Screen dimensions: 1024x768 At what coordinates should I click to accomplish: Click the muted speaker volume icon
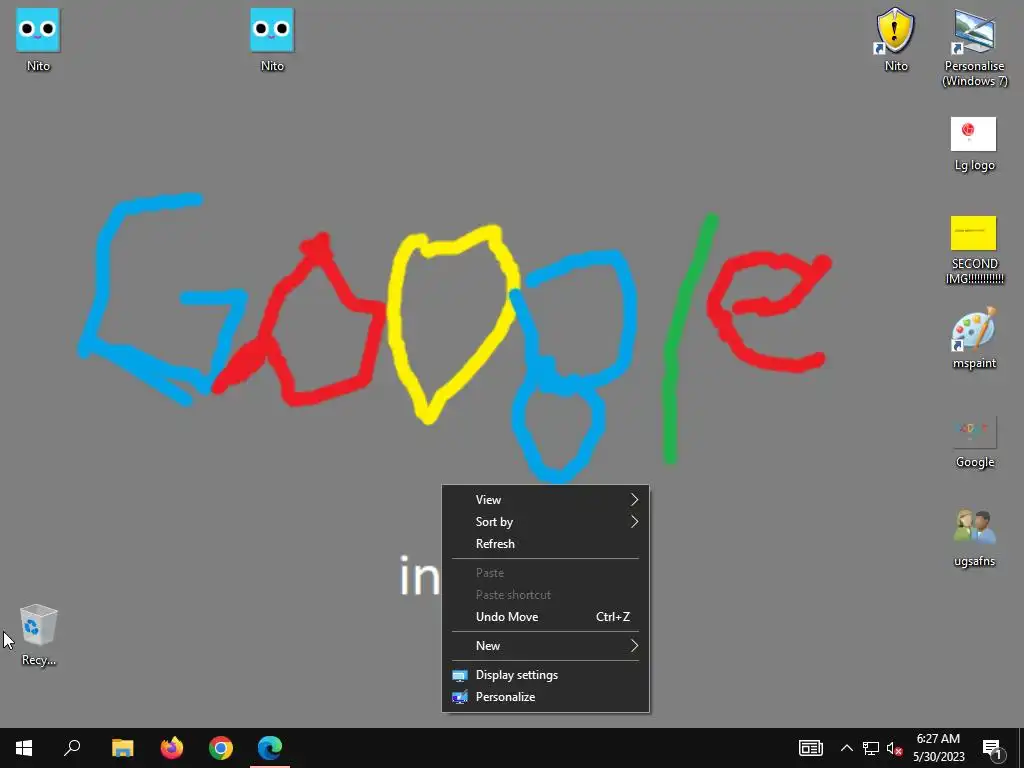click(x=894, y=748)
